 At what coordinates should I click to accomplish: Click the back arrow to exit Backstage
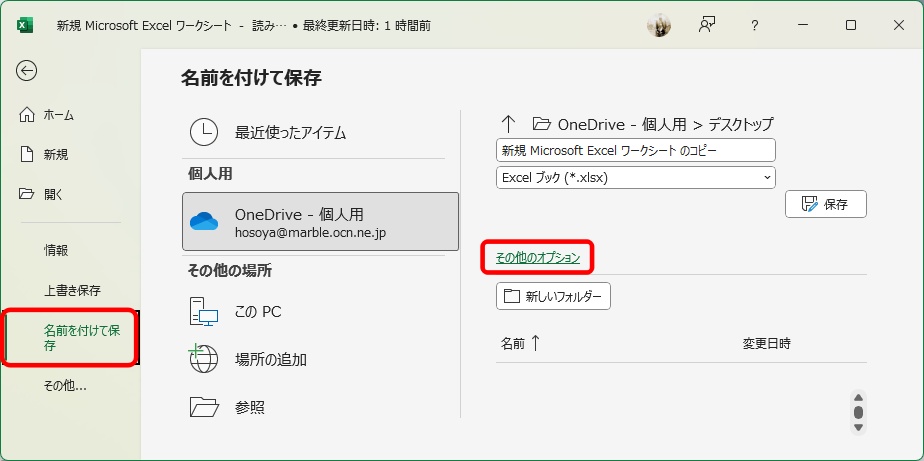click(x=27, y=70)
